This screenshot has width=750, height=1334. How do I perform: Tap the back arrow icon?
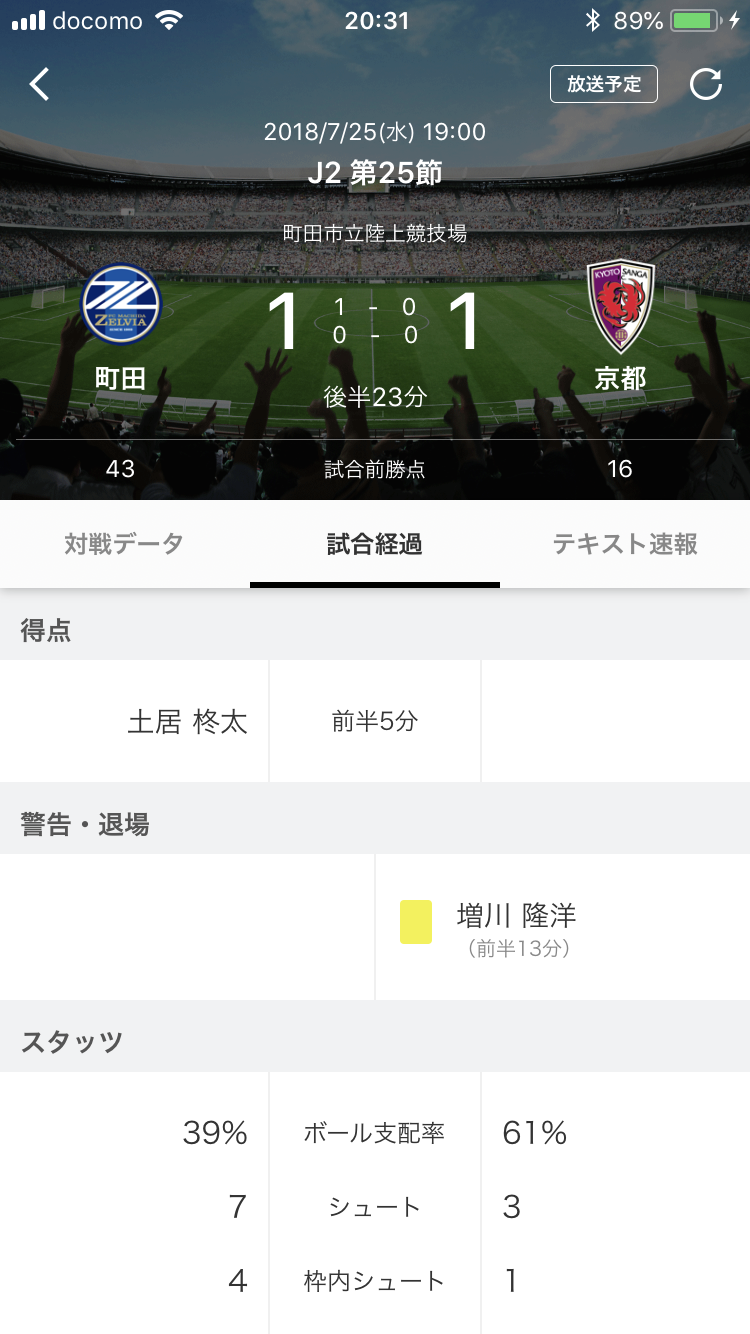coord(39,85)
